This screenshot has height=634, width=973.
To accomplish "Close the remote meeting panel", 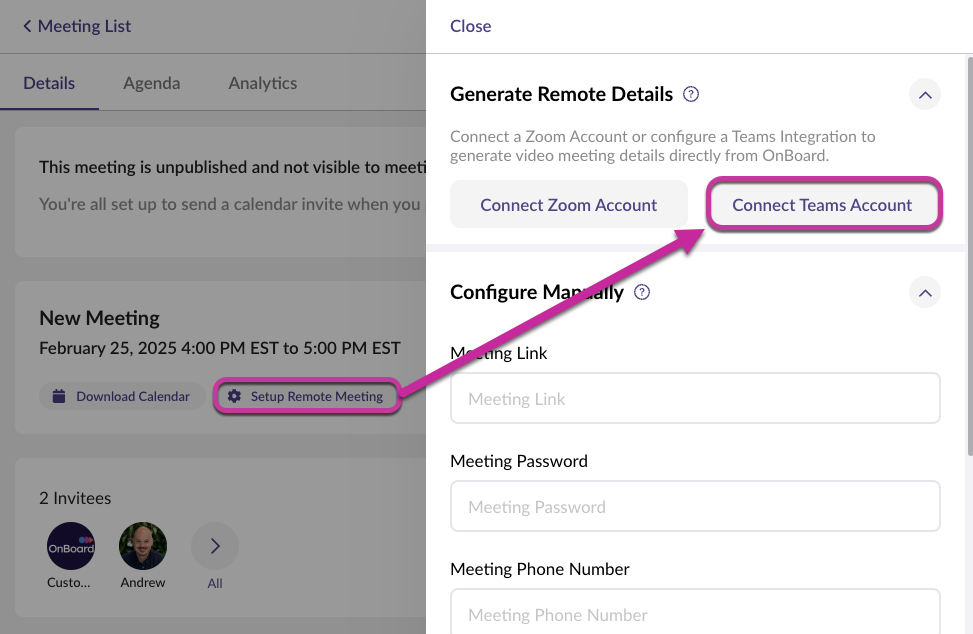I will (470, 26).
